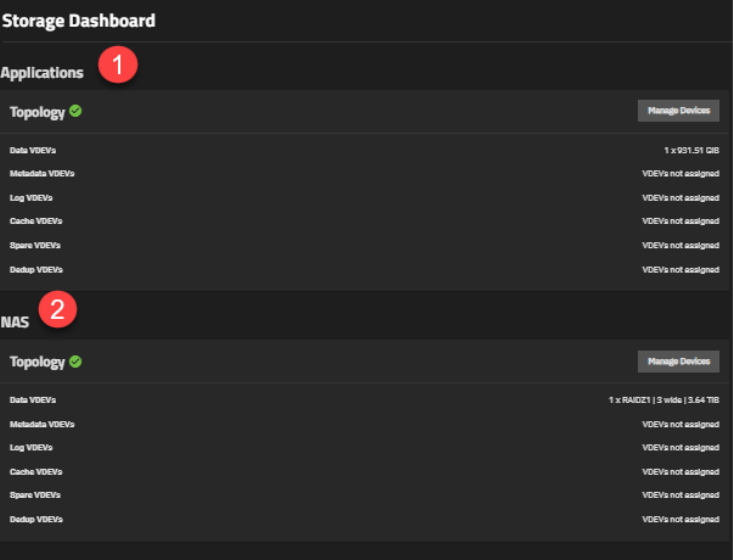The width and height of the screenshot is (733, 560).
Task: Click the green health checkmark for NAS Topology
Action: [x=76, y=361]
